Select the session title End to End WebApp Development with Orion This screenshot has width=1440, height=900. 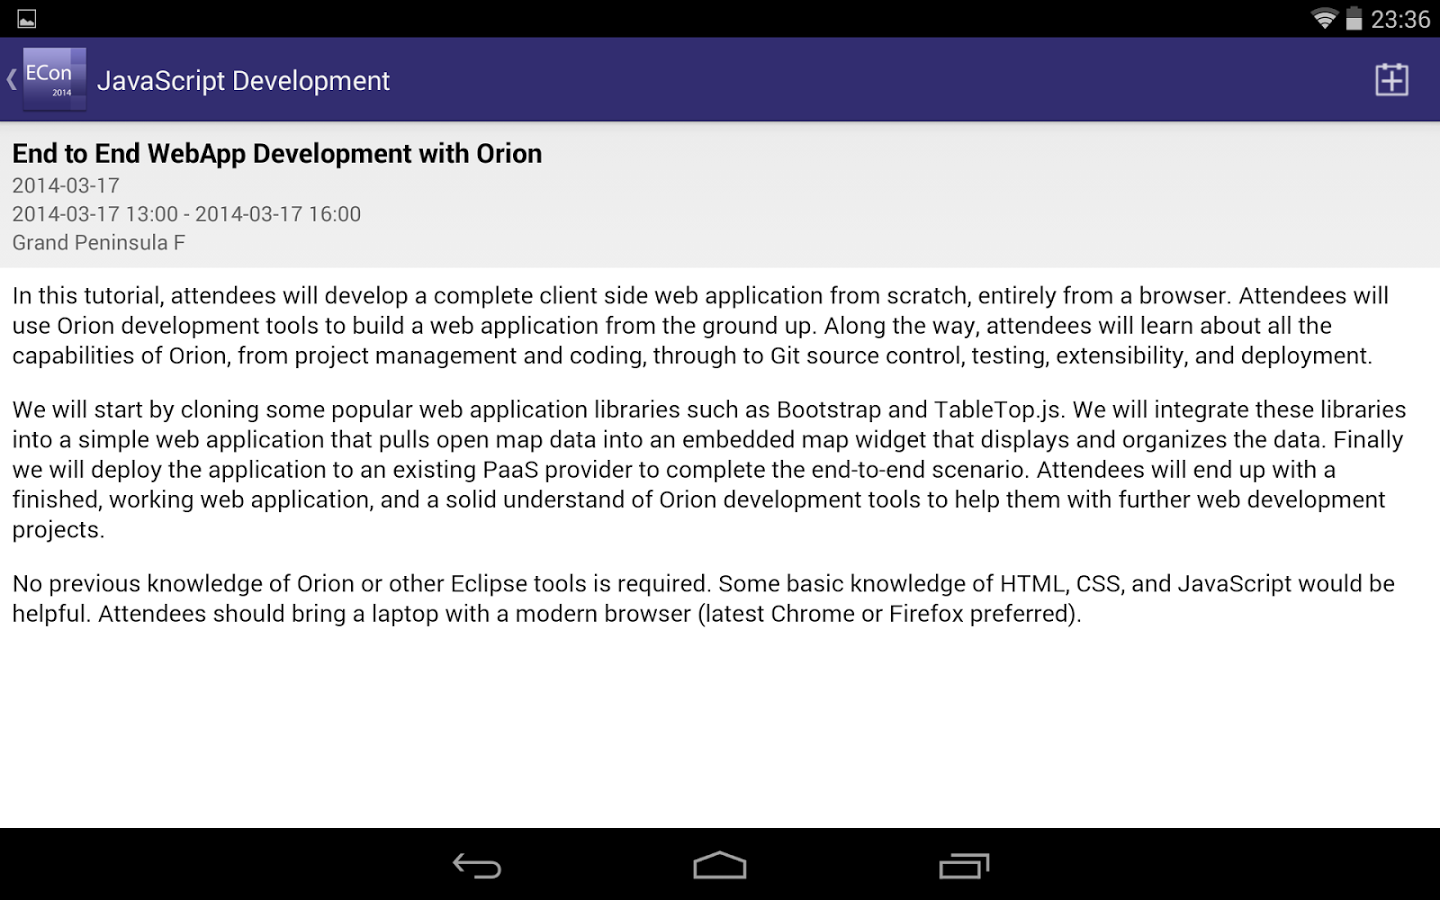coord(277,153)
